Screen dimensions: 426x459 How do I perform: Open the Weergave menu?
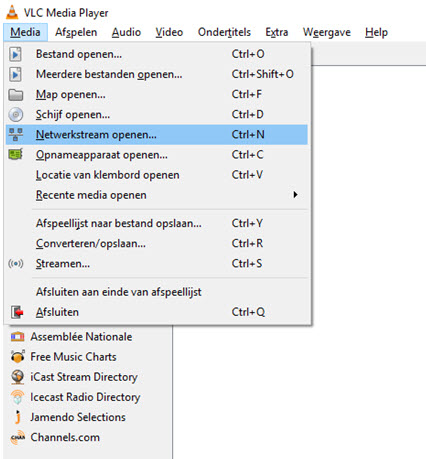click(327, 32)
